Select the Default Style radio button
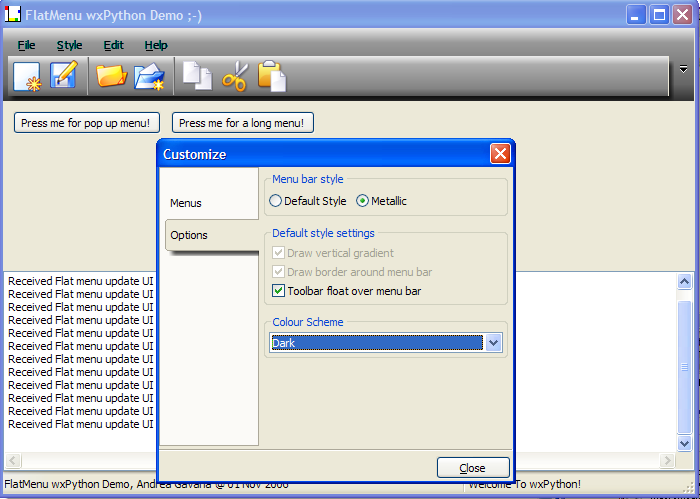This screenshot has height=499, width=700. [x=276, y=201]
